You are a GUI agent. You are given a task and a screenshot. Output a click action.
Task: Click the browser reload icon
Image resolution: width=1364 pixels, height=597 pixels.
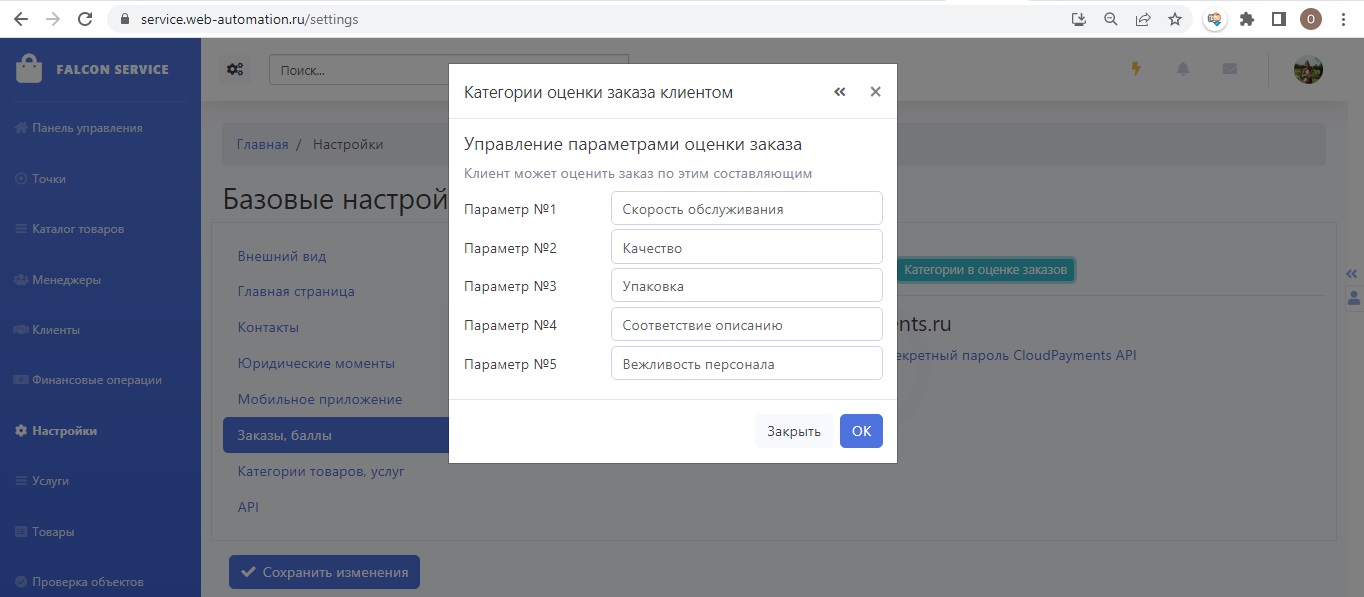86,19
